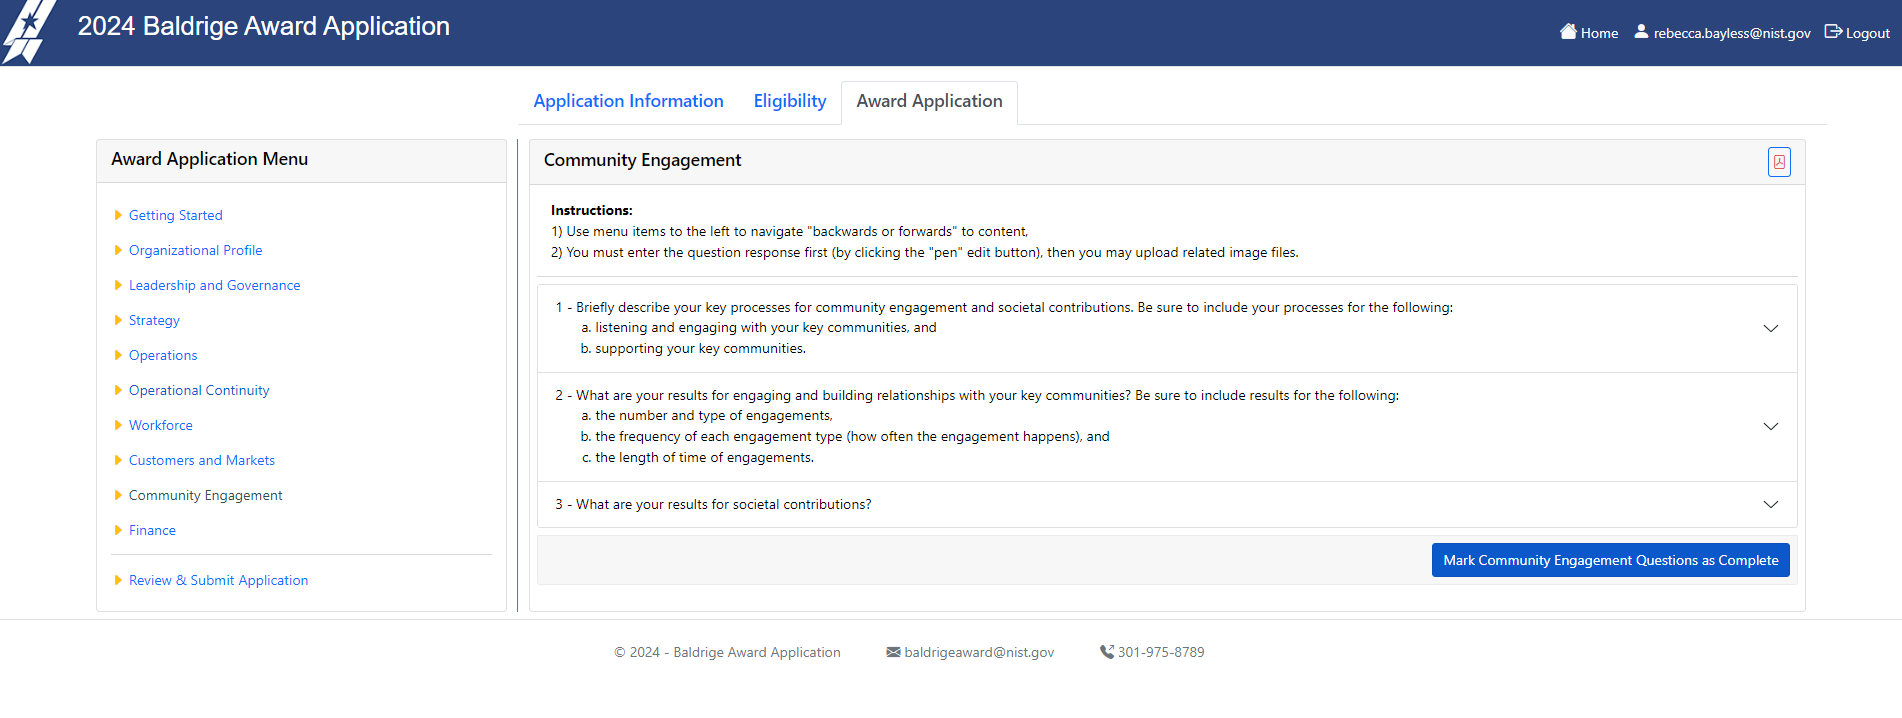
Task: Expand question 2 engagement results chevron
Action: [x=1770, y=427]
